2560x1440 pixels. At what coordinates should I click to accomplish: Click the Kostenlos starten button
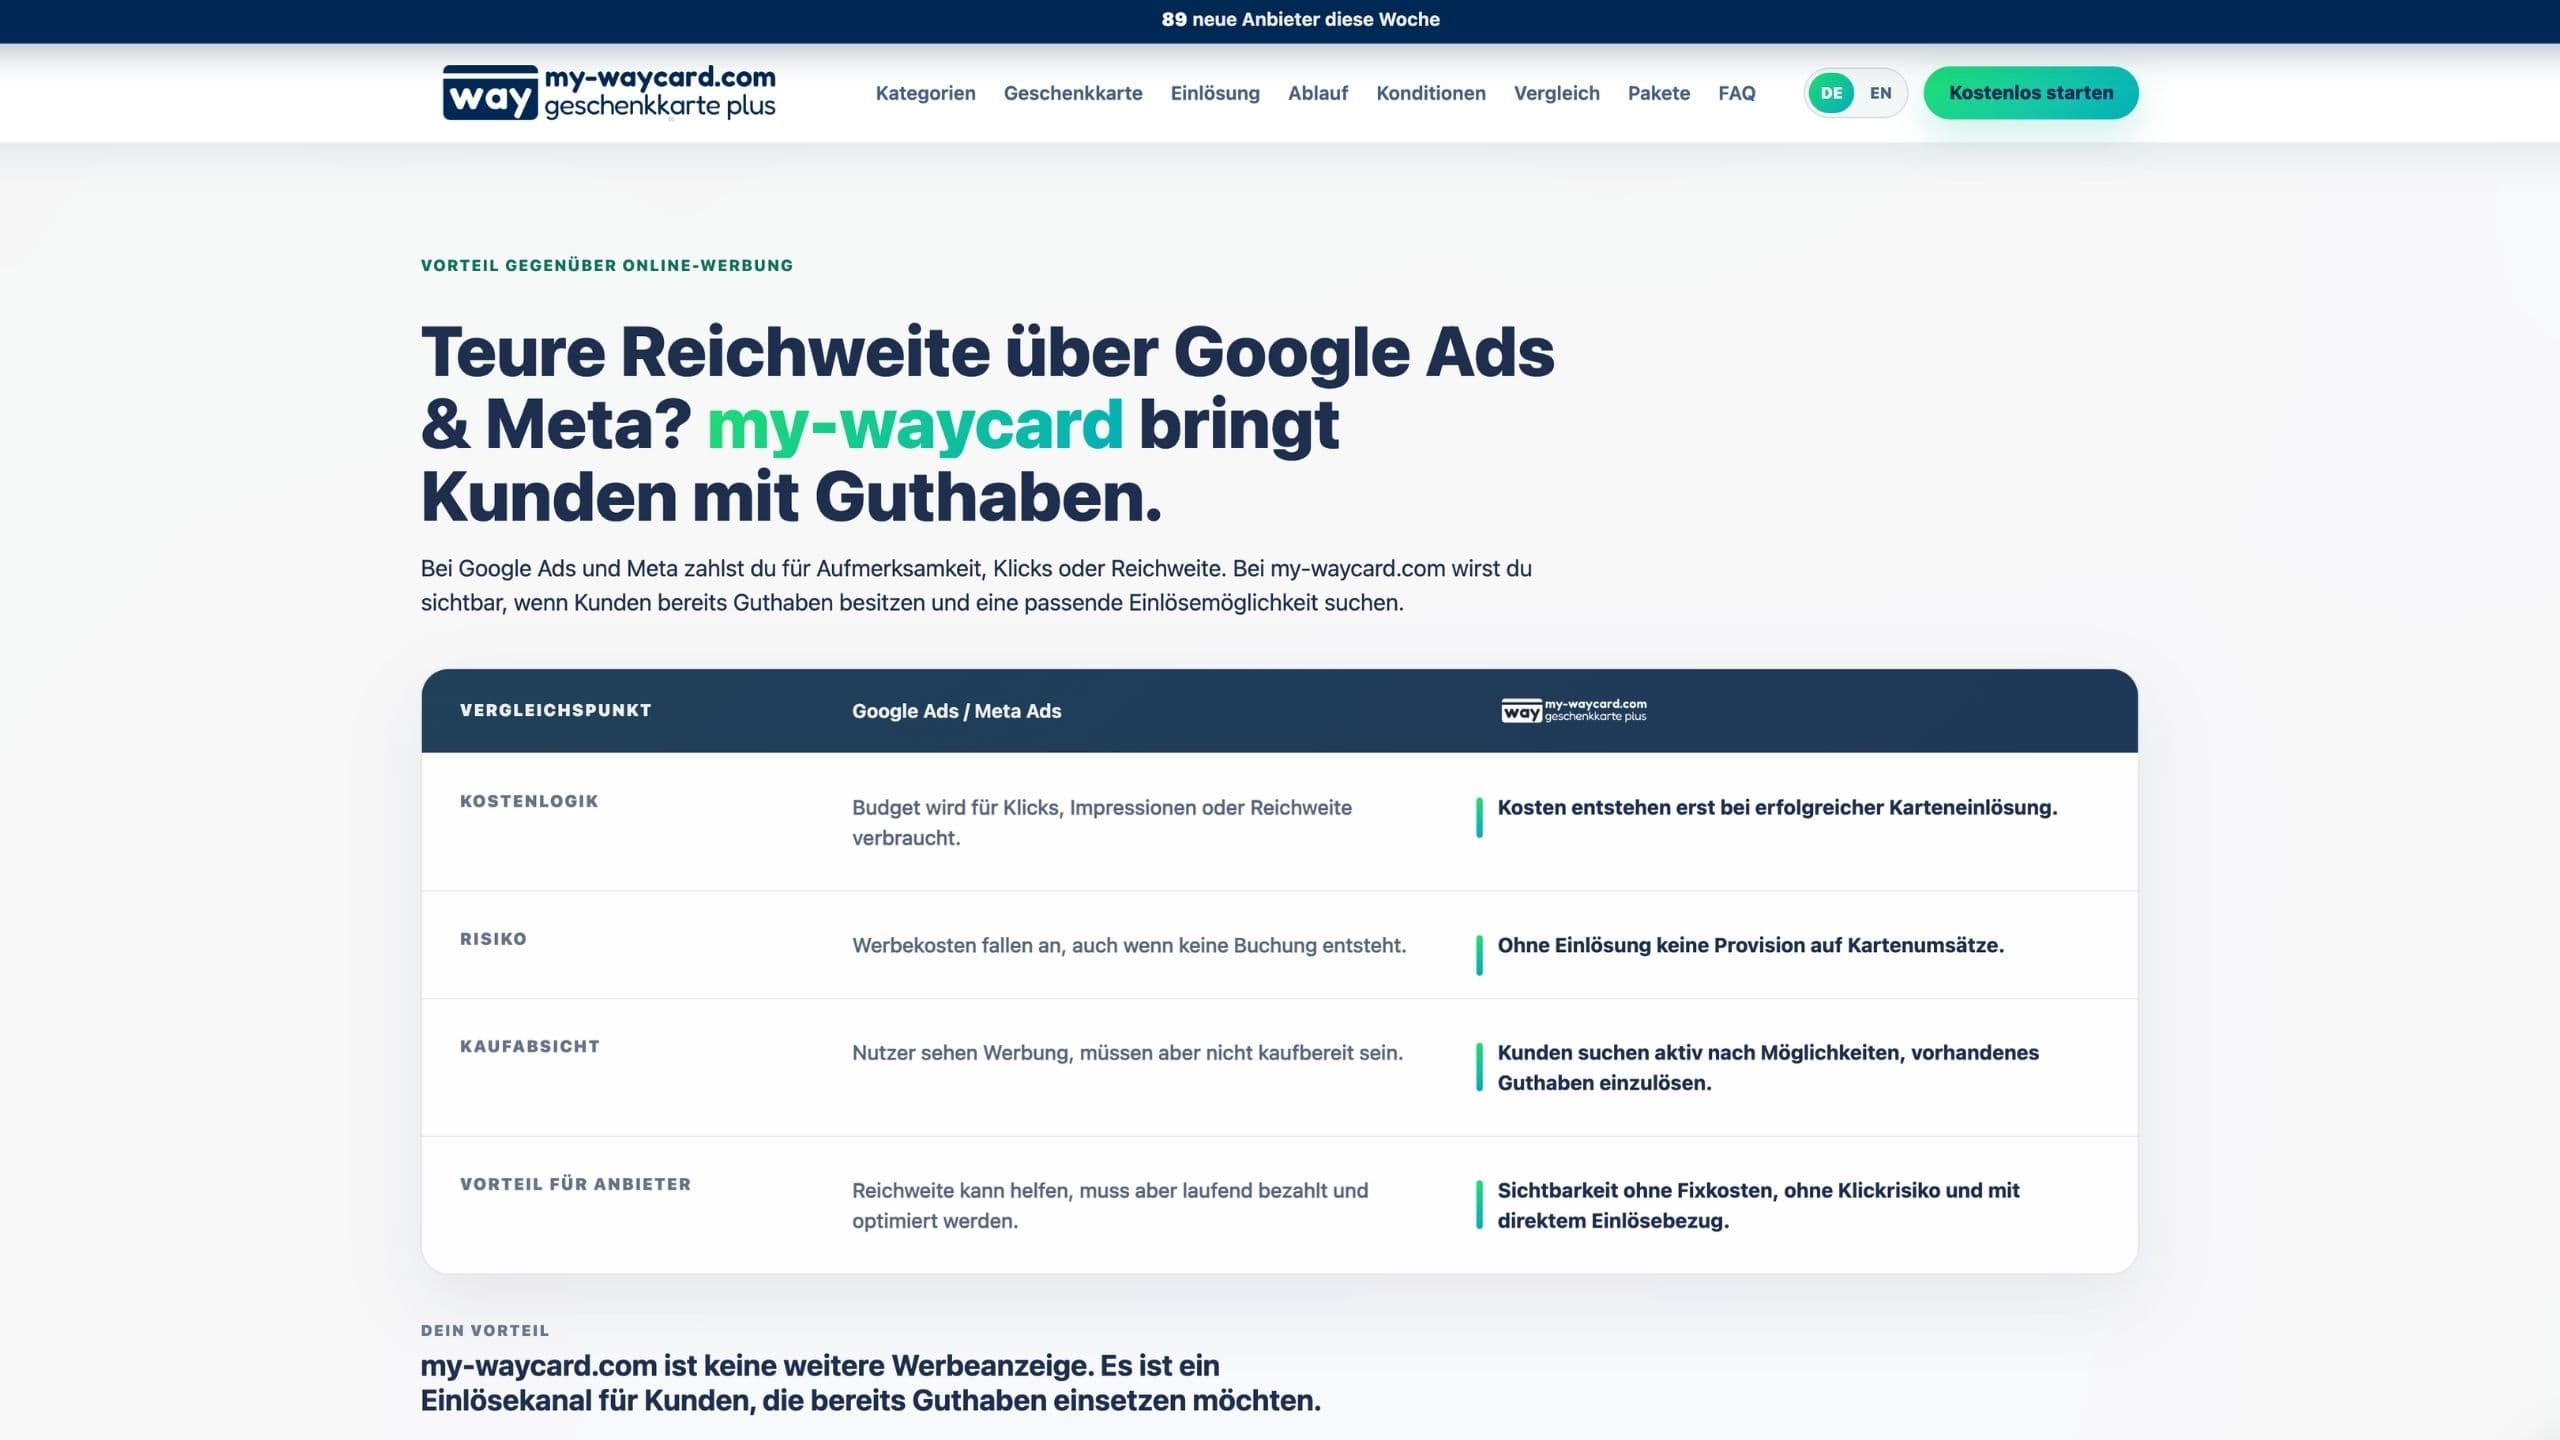pos(2031,93)
